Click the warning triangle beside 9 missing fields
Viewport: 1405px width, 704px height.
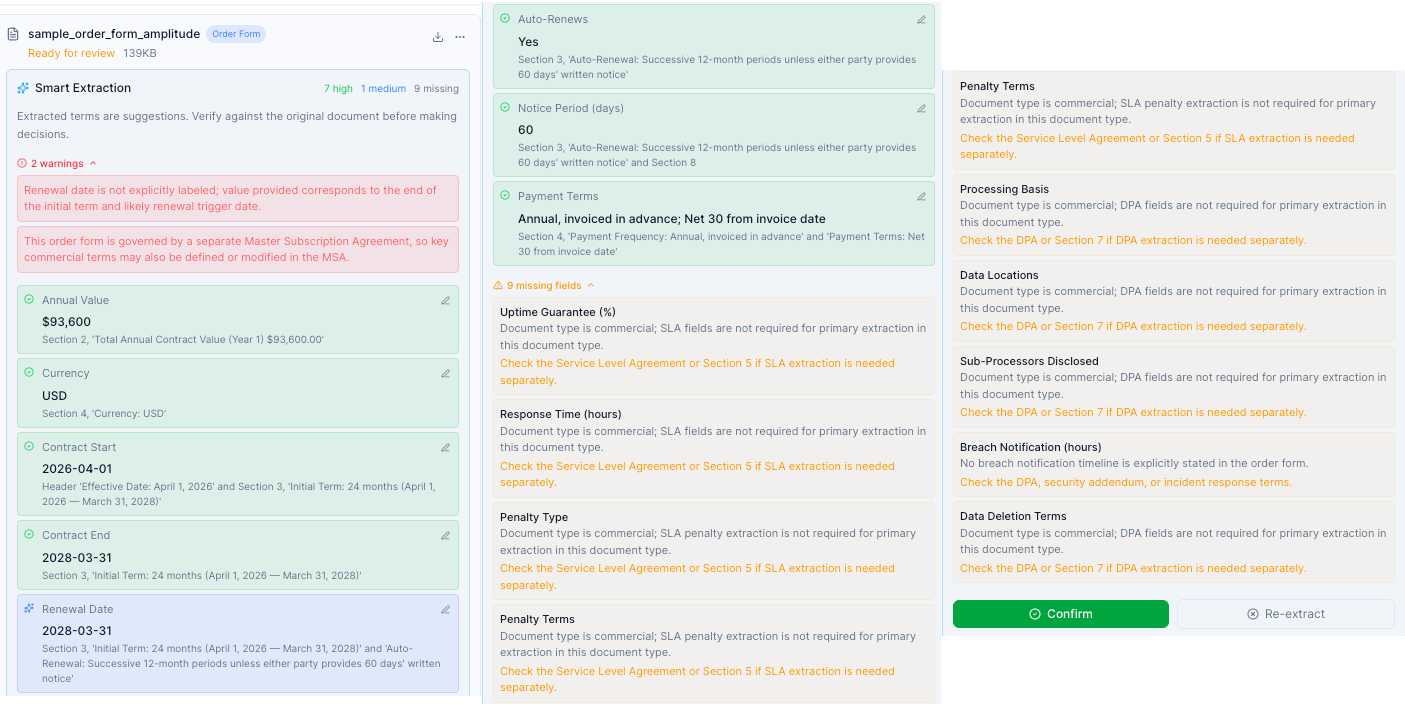point(496,285)
